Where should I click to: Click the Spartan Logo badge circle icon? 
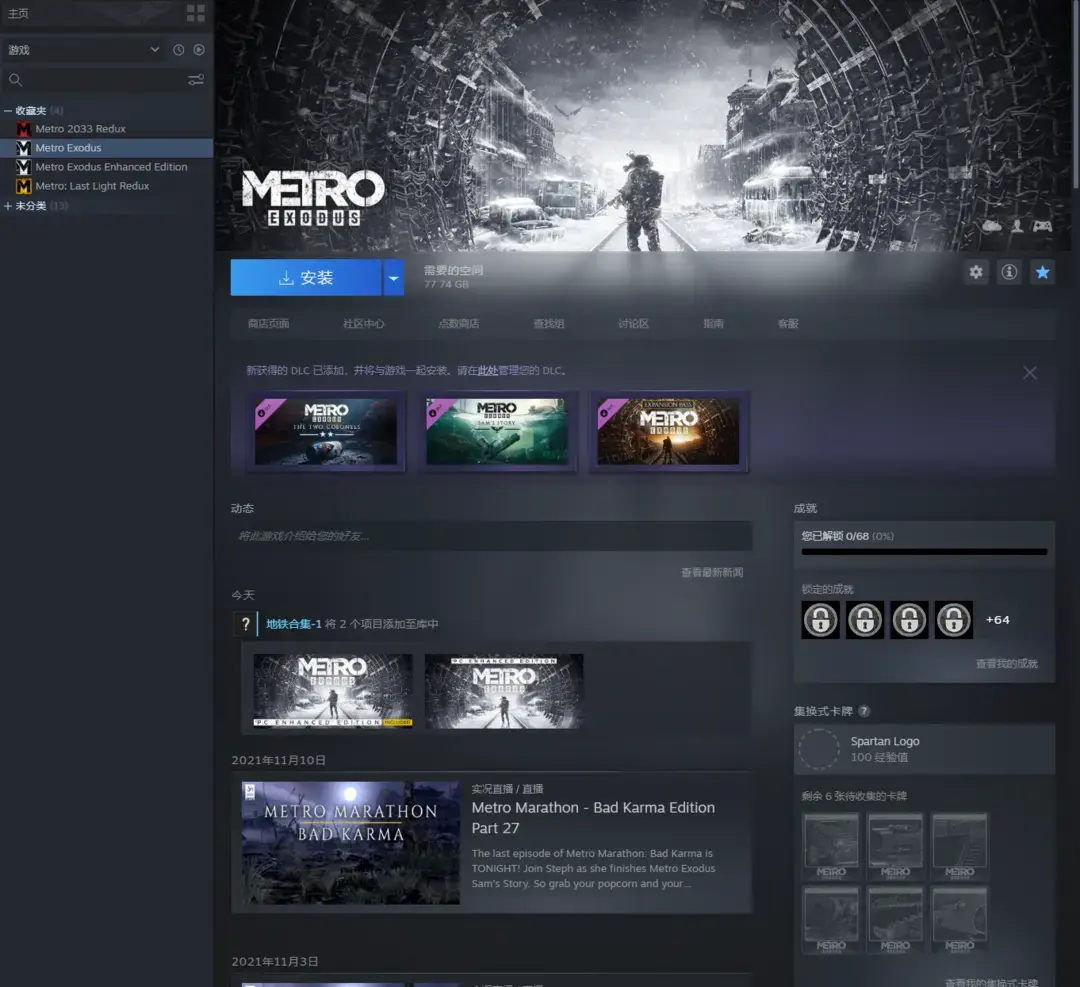tap(819, 749)
